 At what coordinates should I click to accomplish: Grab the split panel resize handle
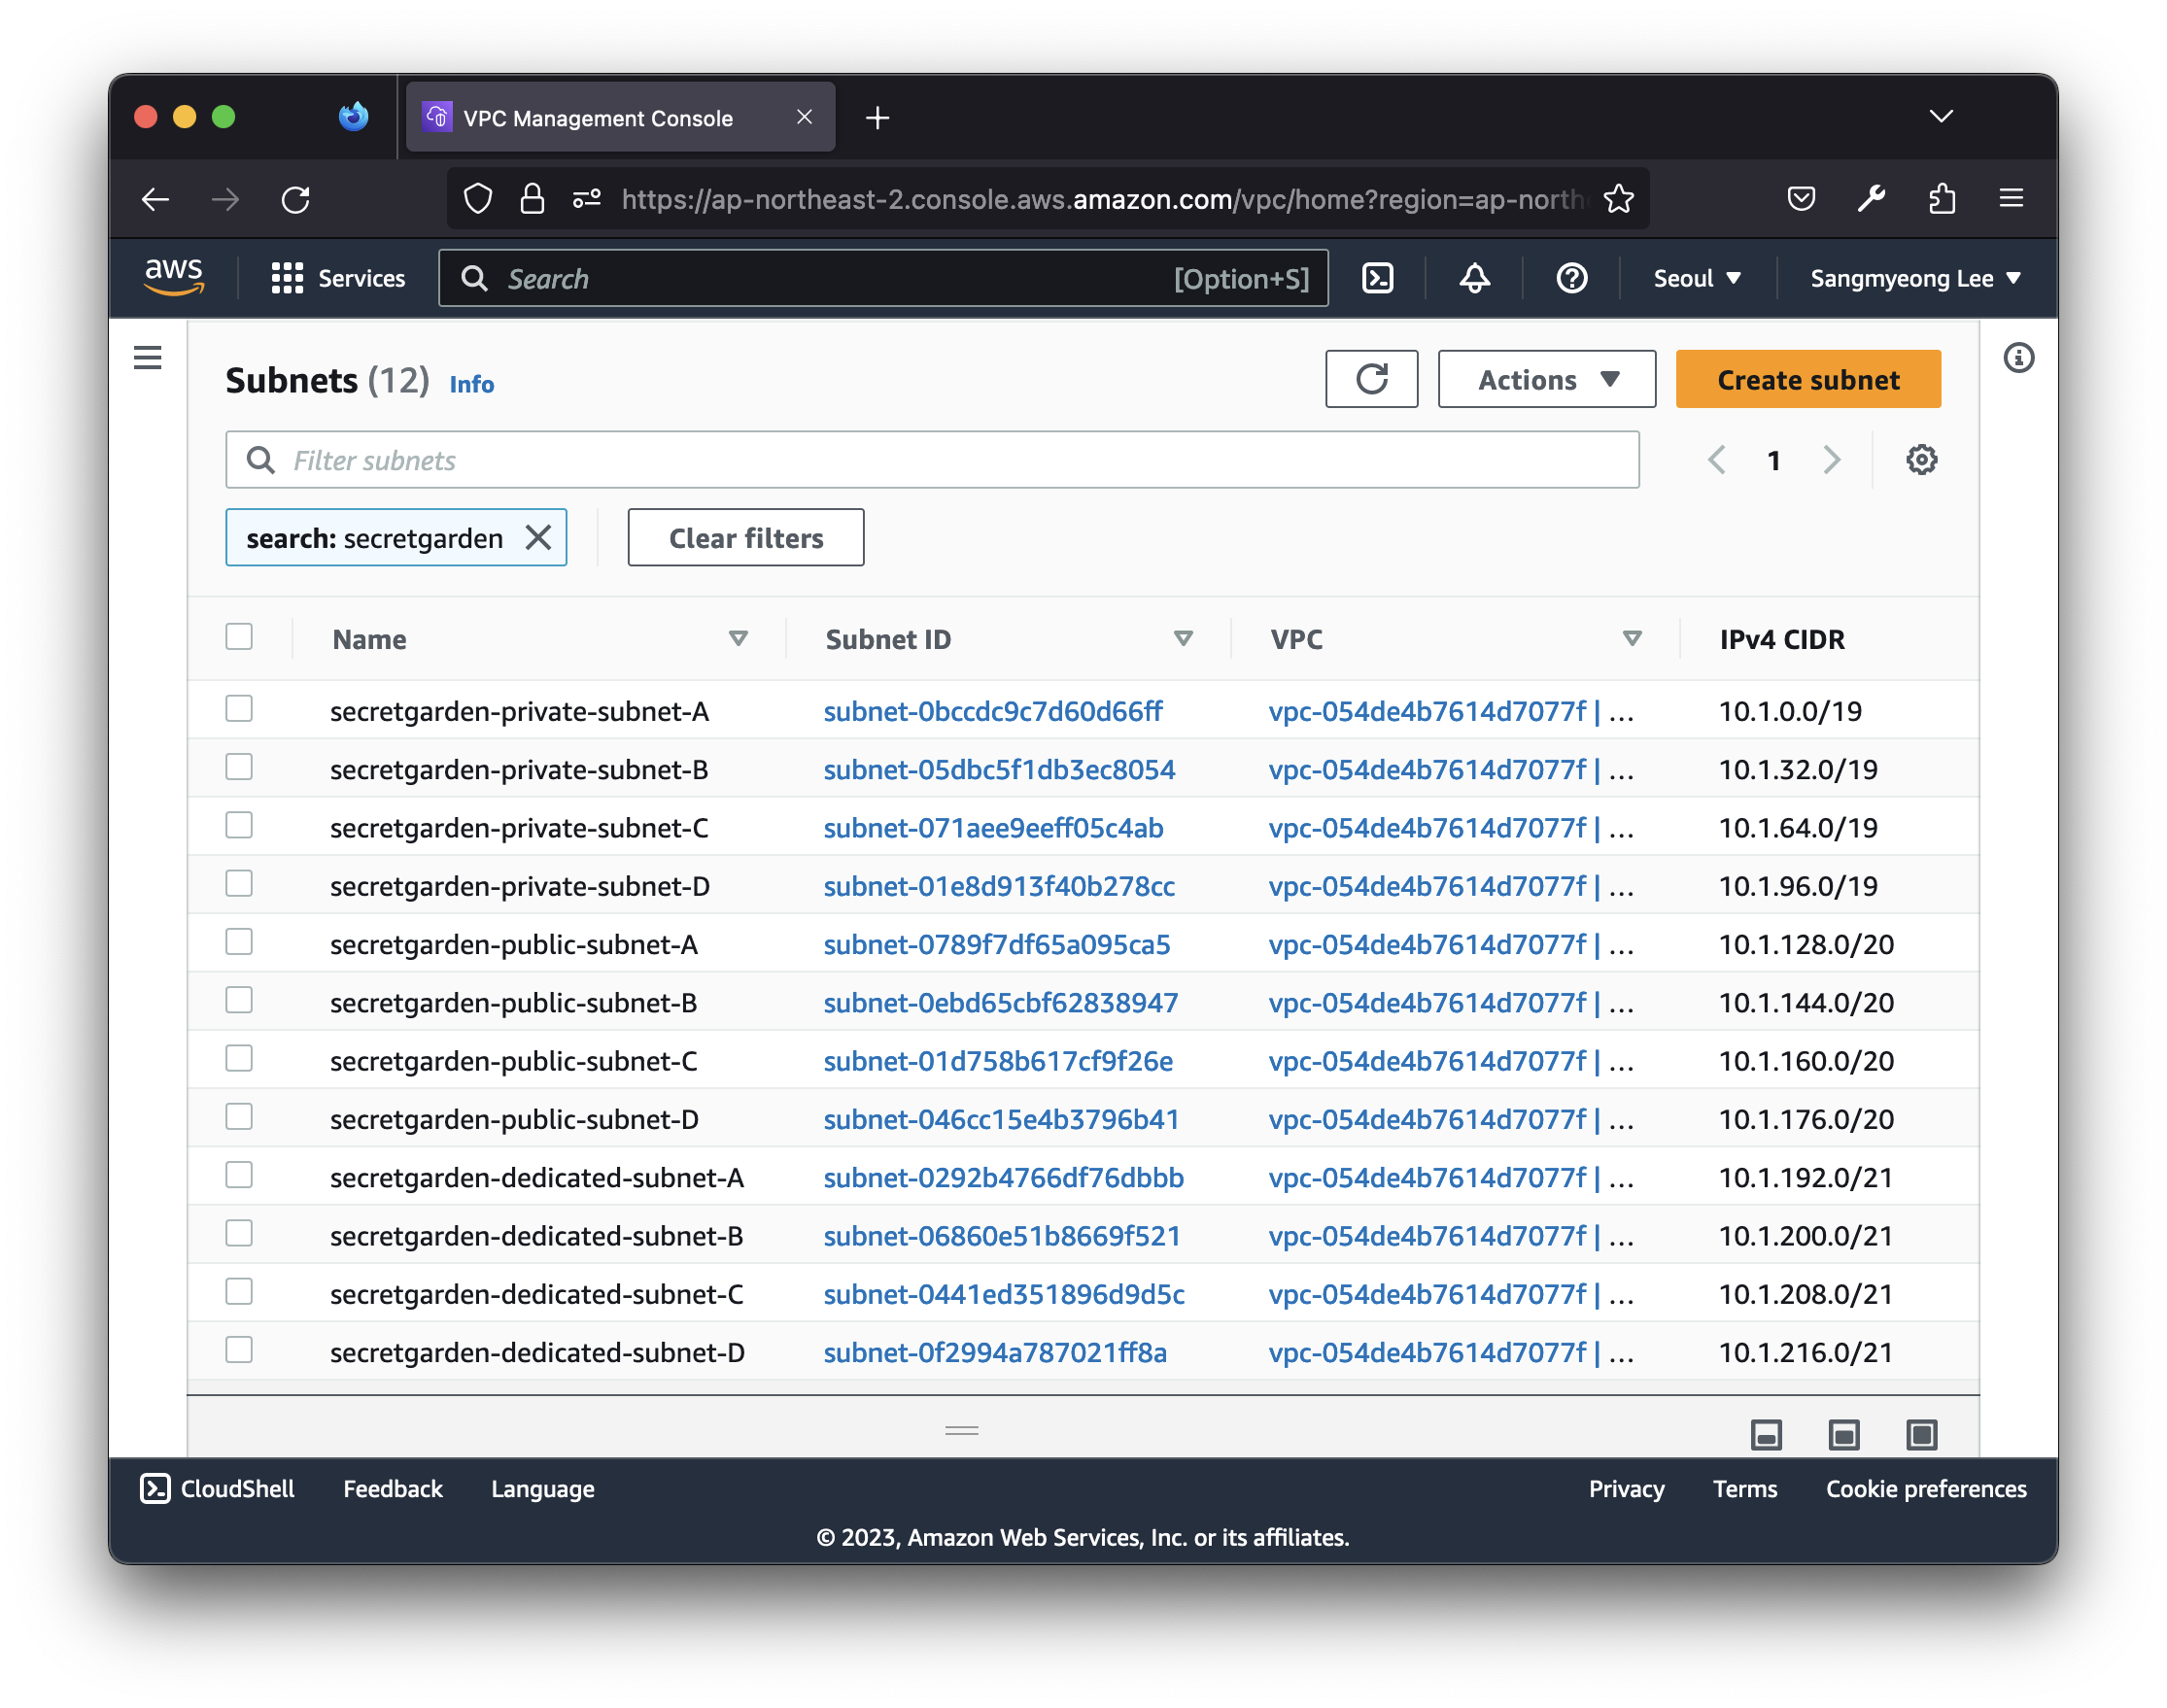pos(962,1431)
